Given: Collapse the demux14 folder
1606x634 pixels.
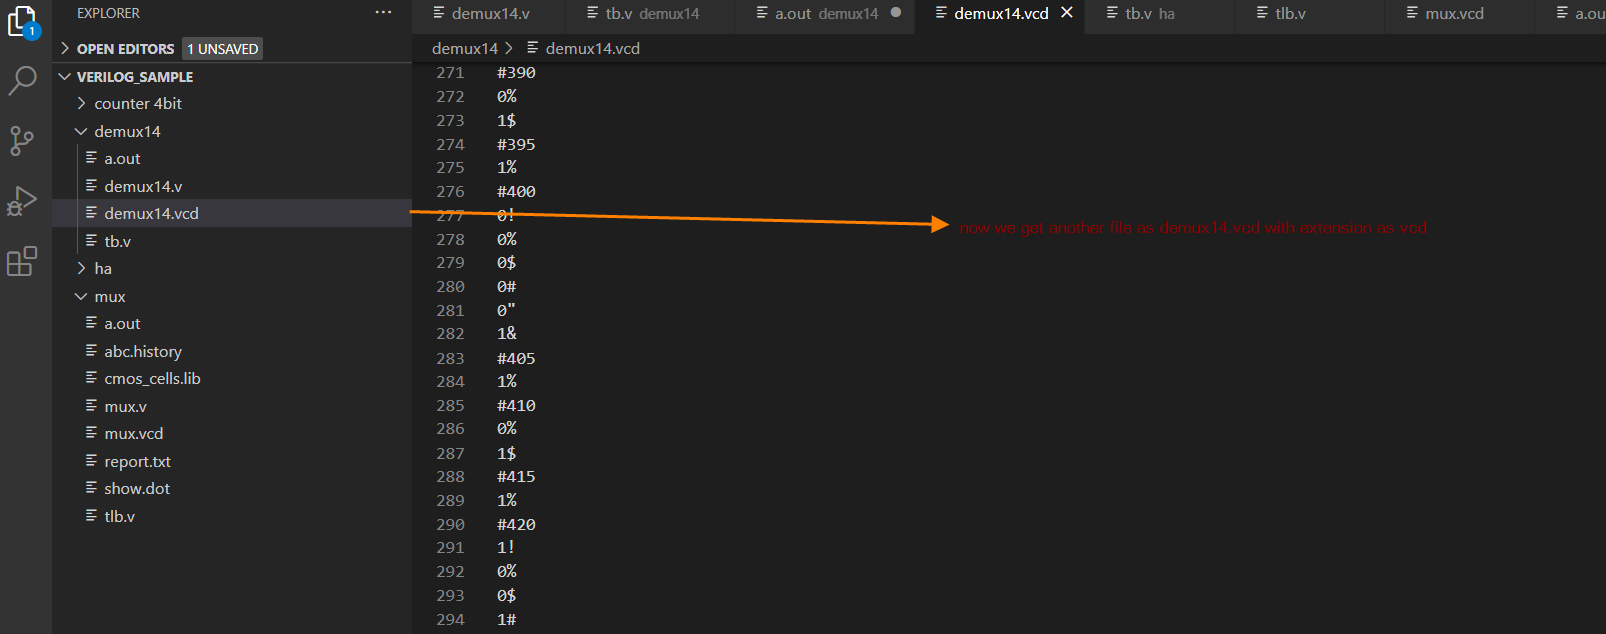Looking at the screenshot, I should pyautogui.click(x=82, y=131).
